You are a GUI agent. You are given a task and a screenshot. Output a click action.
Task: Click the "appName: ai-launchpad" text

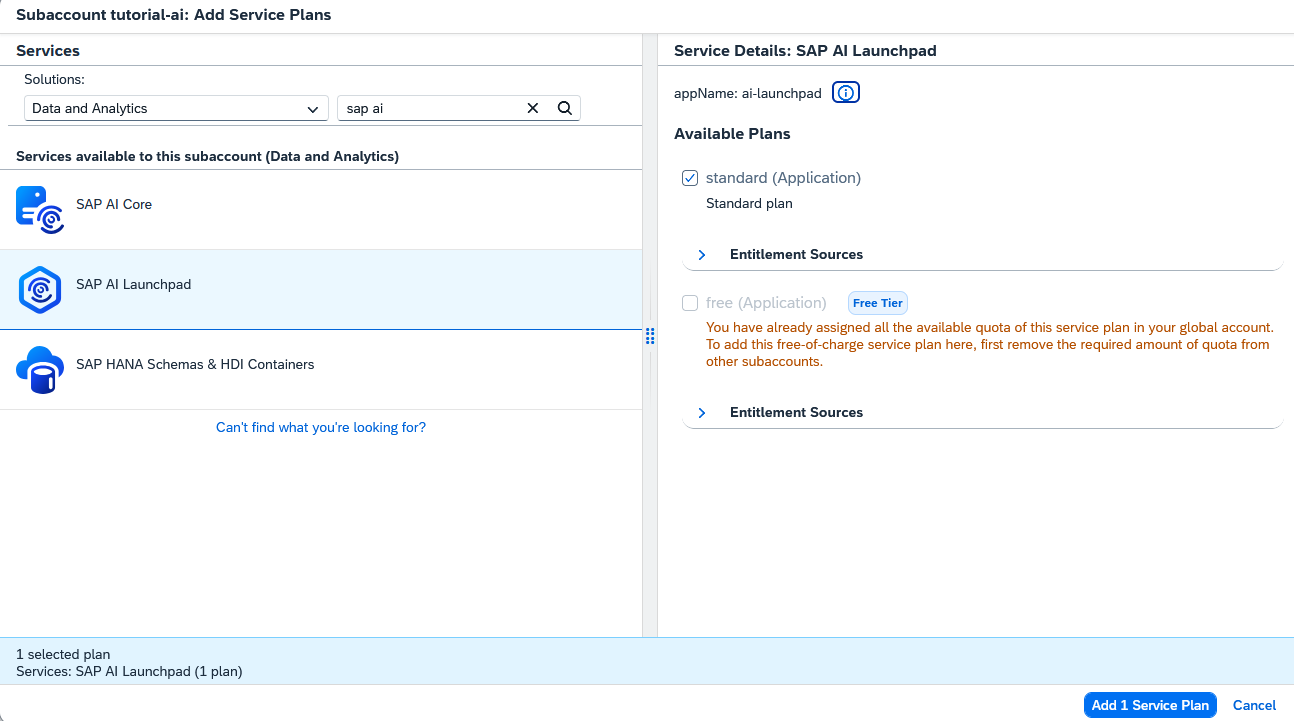click(748, 93)
